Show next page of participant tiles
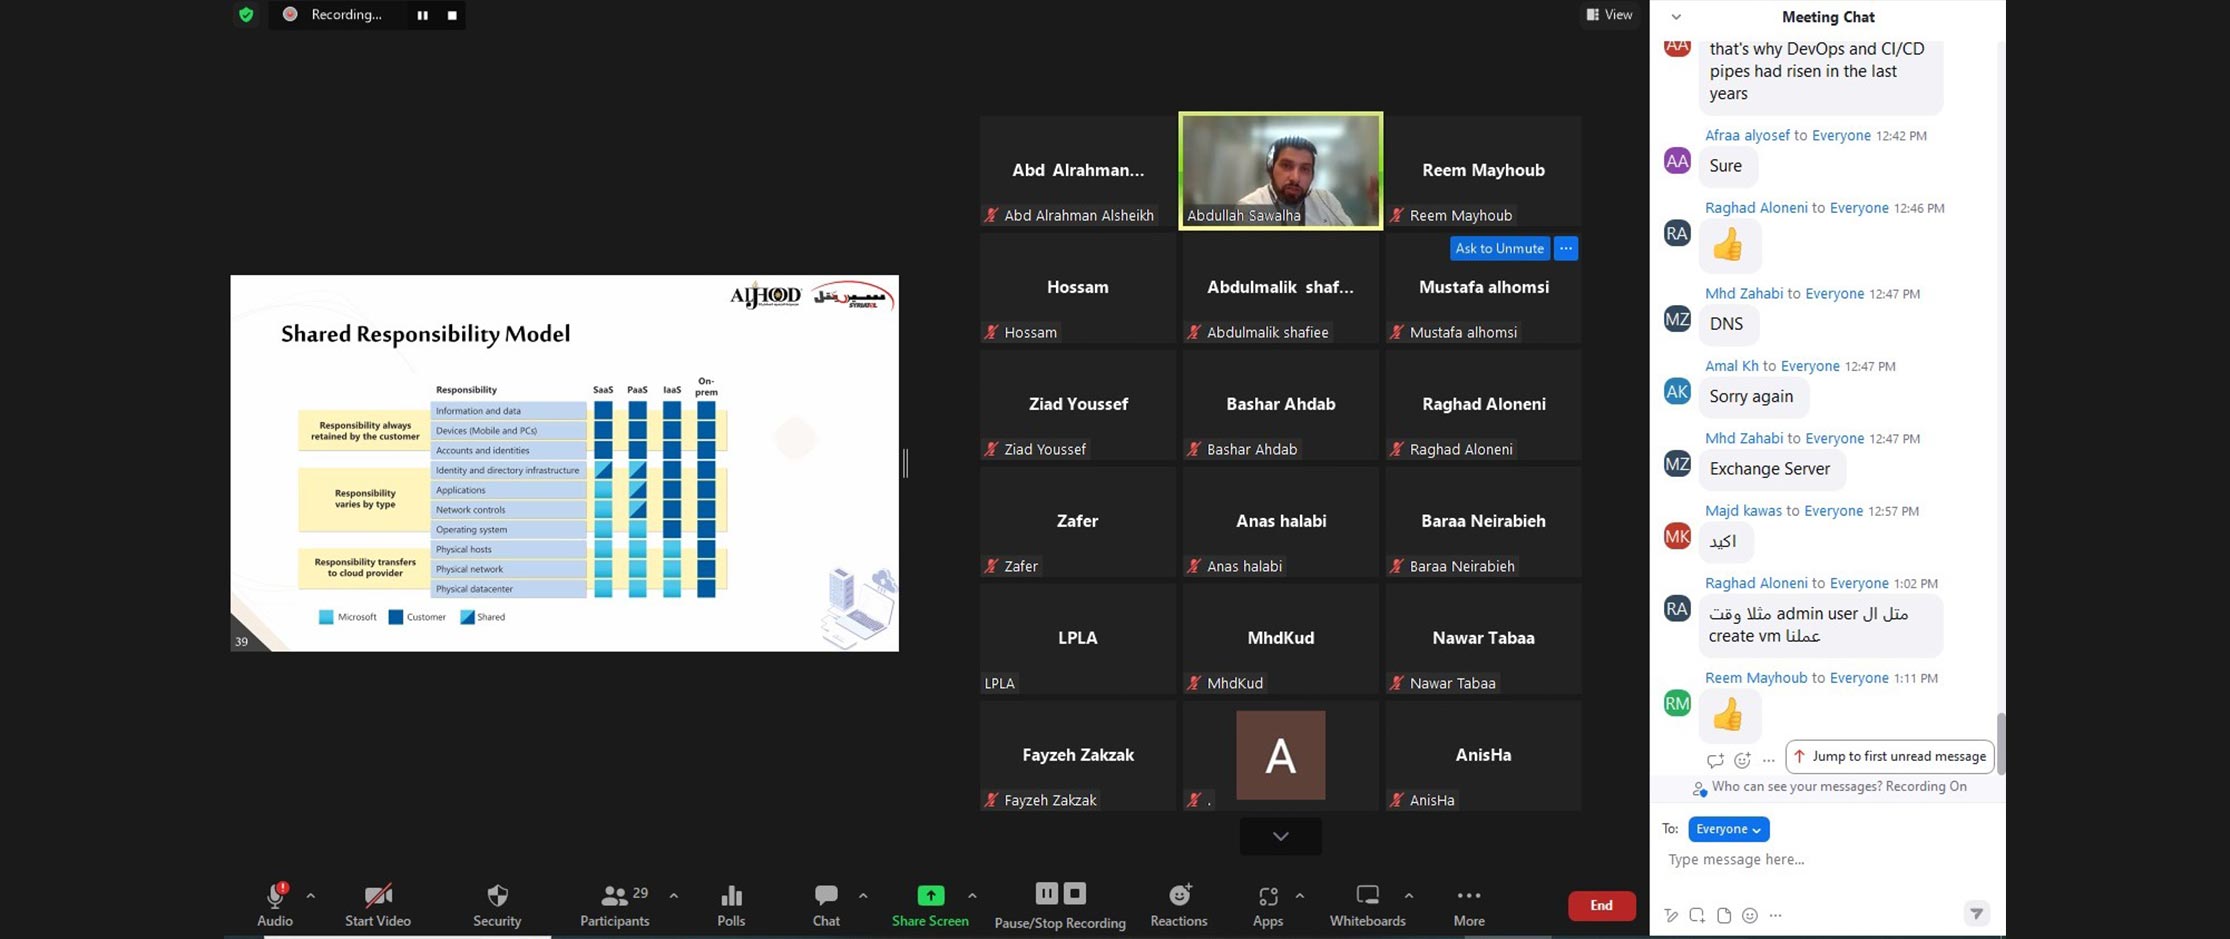The height and width of the screenshot is (939, 2230). (x=1280, y=836)
